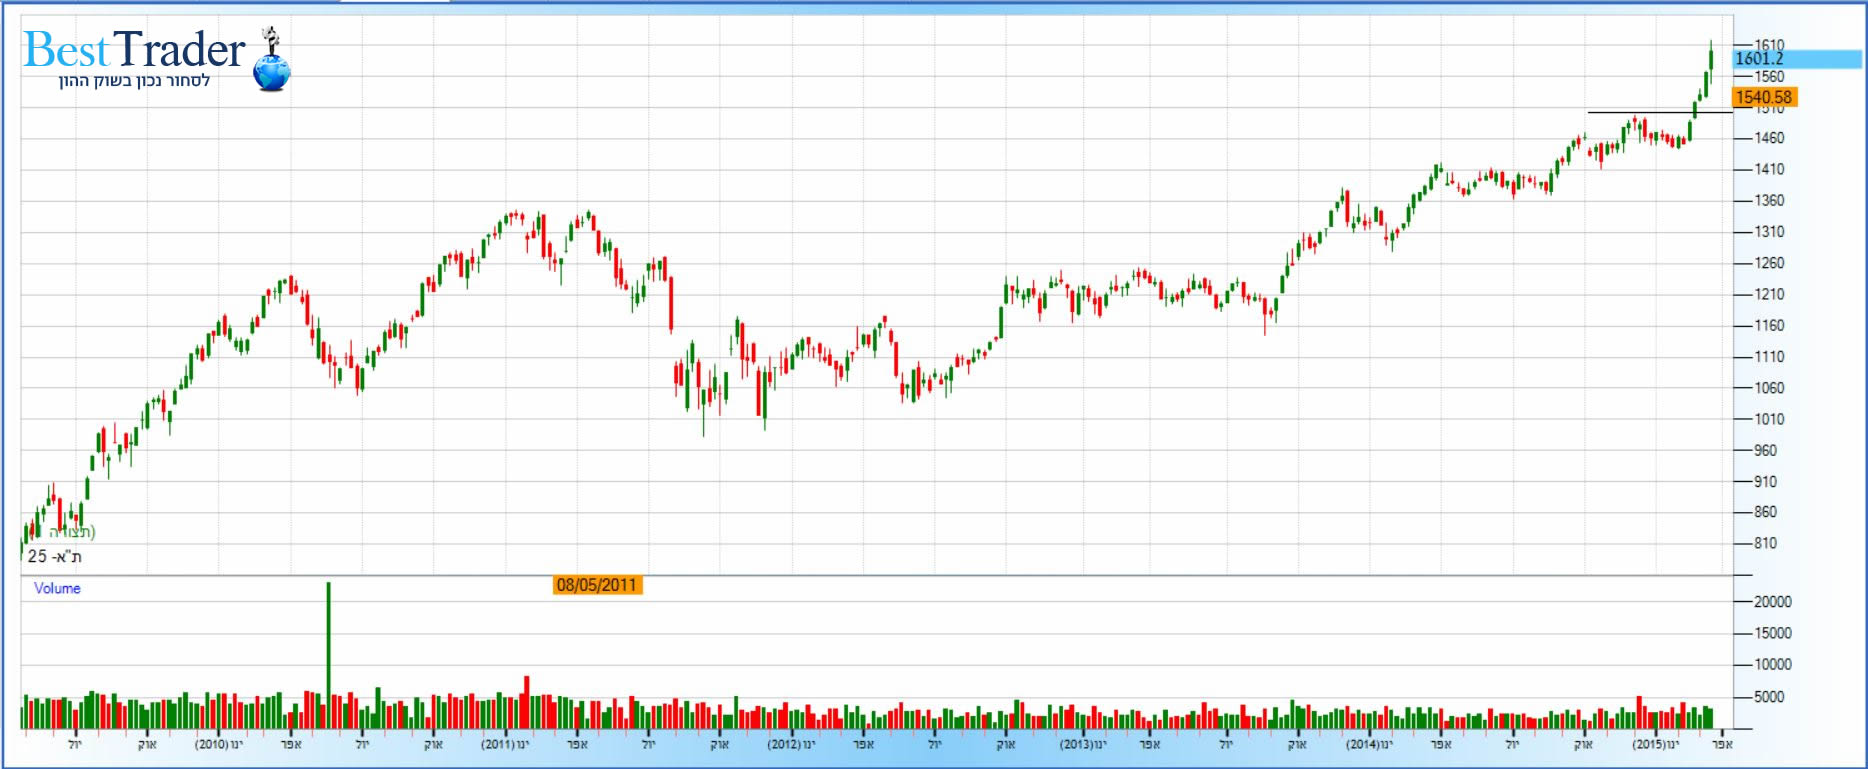The height and width of the screenshot is (769, 1868).
Task: Click the BestTrader globe logo icon
Action: [271, 66]
